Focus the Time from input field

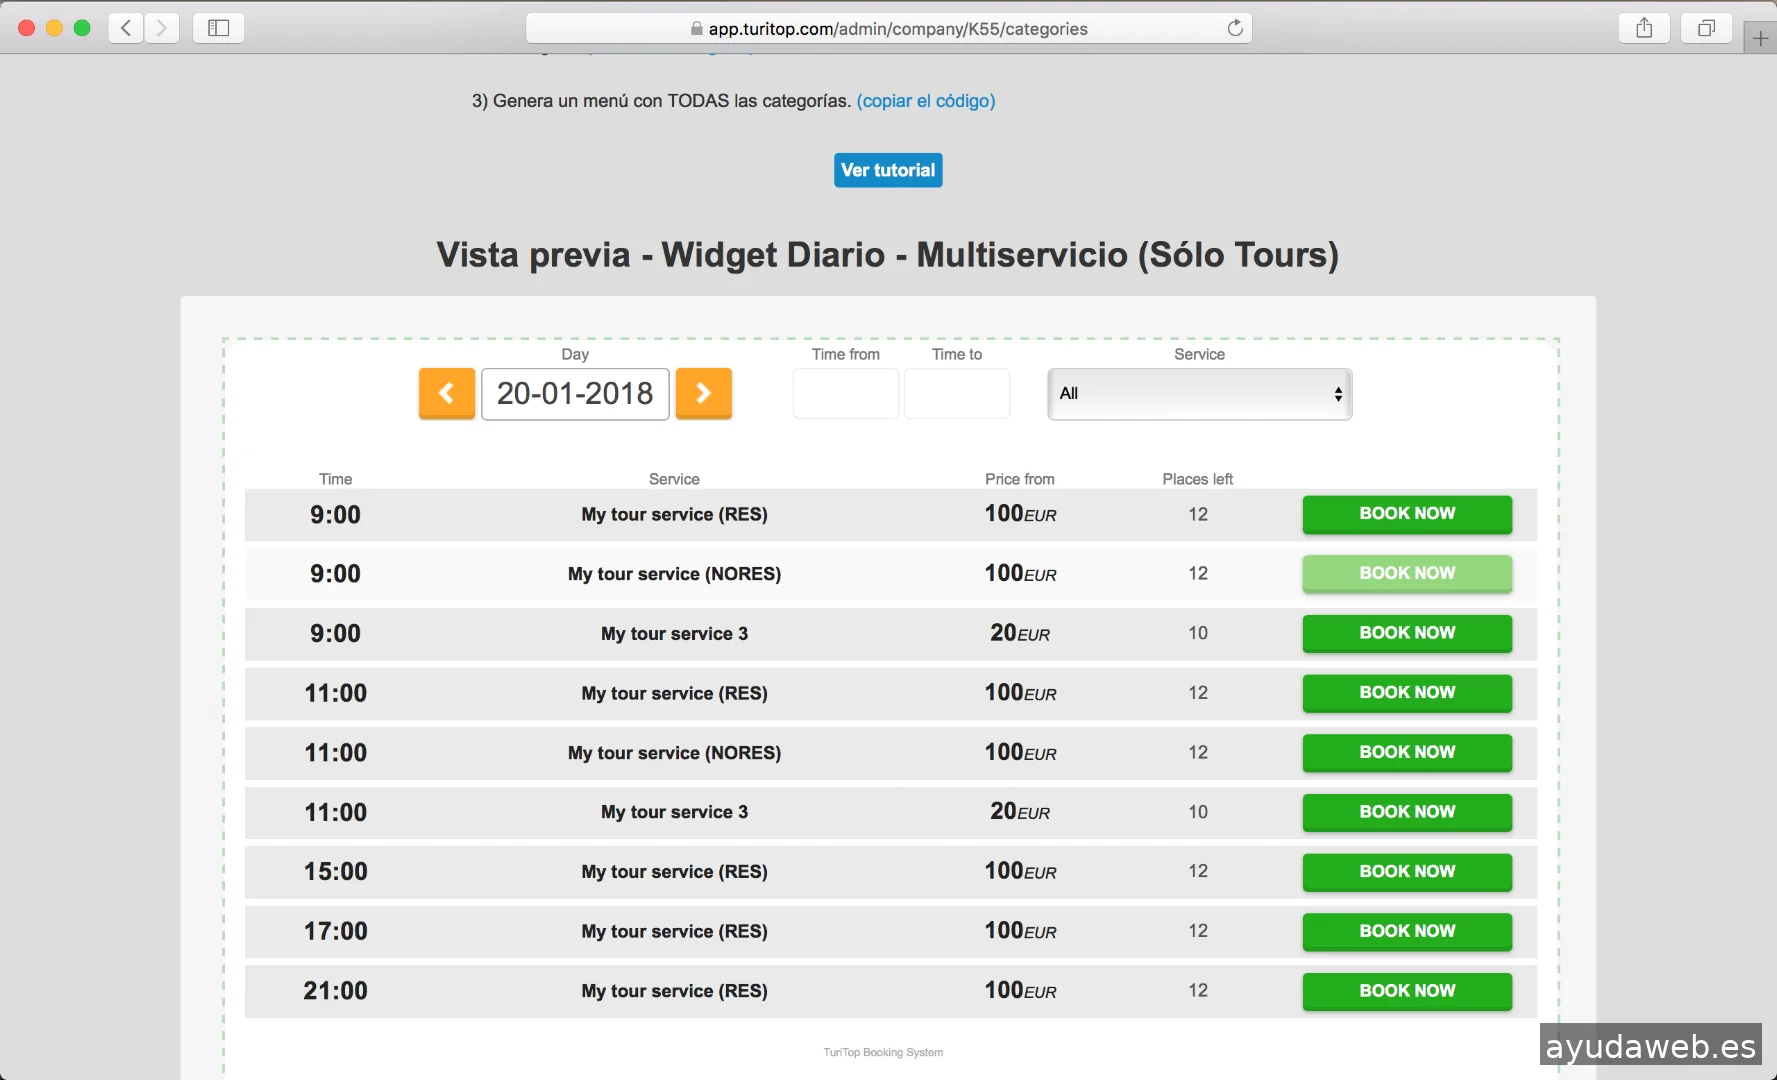coord(845,394)
